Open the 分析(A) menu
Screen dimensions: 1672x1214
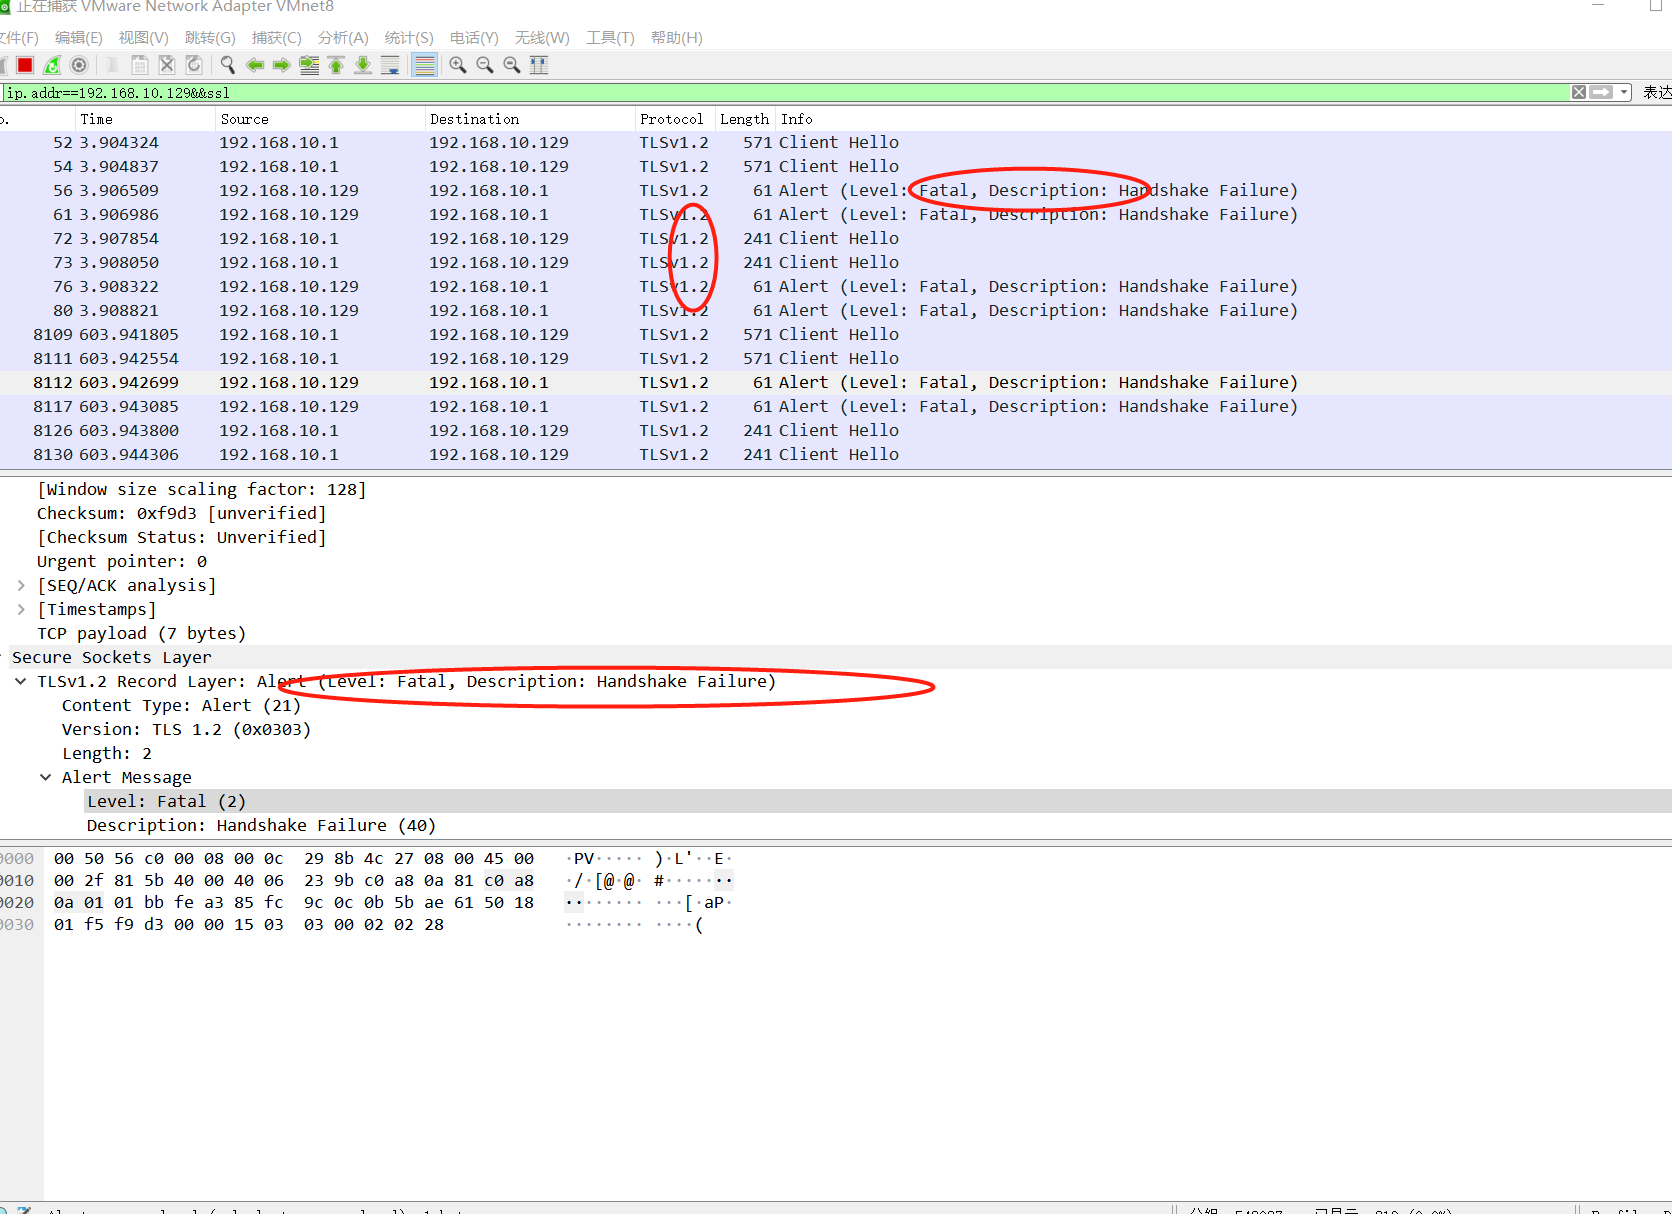pos(343,38)
